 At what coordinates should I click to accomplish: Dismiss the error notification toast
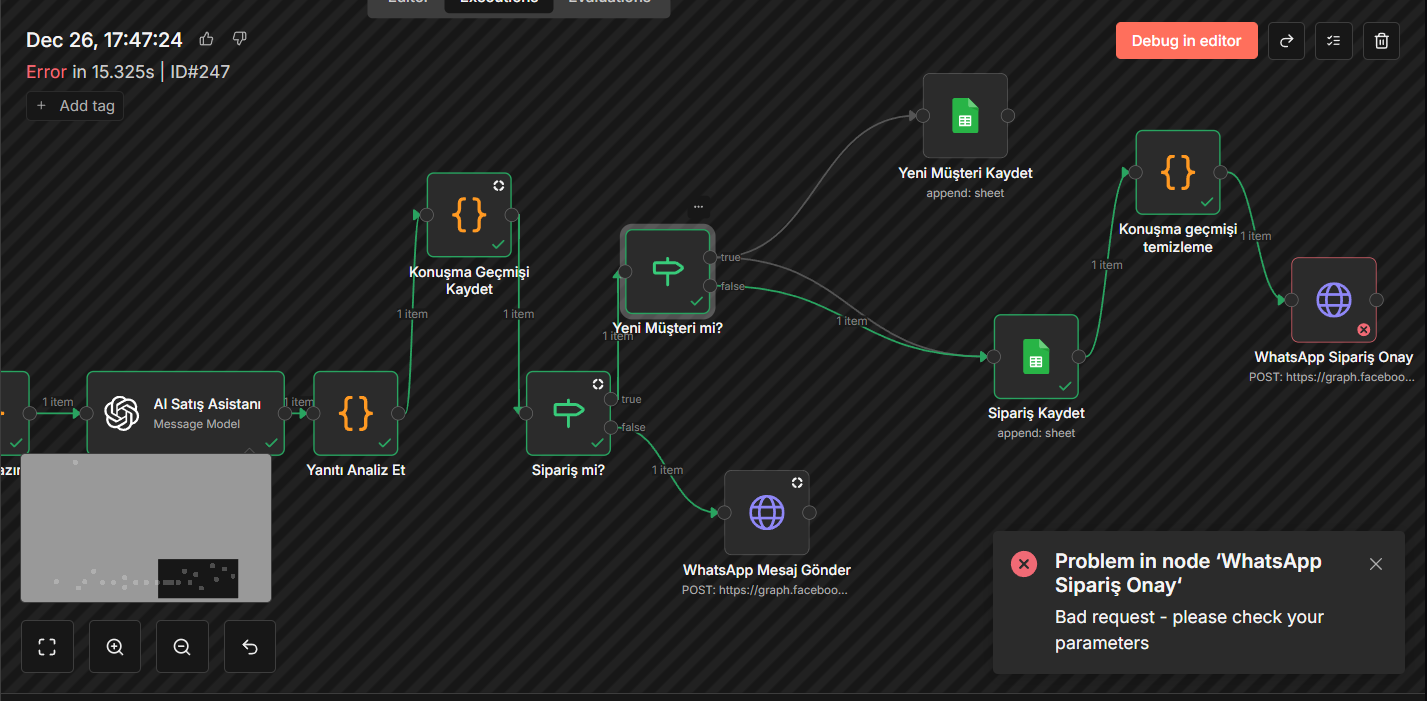point(1375,564)
